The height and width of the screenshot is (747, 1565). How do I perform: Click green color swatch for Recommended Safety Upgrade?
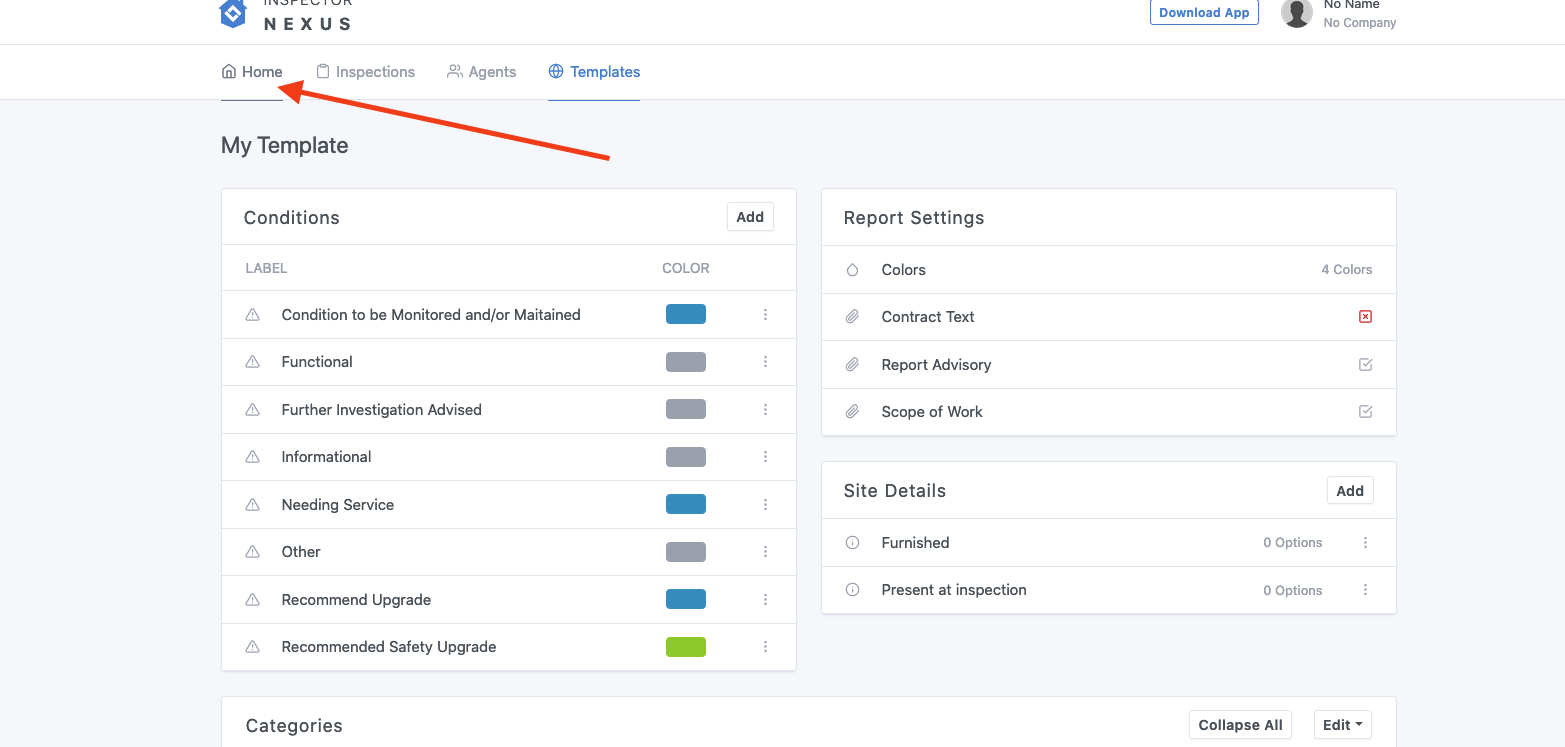click(686, 647)
